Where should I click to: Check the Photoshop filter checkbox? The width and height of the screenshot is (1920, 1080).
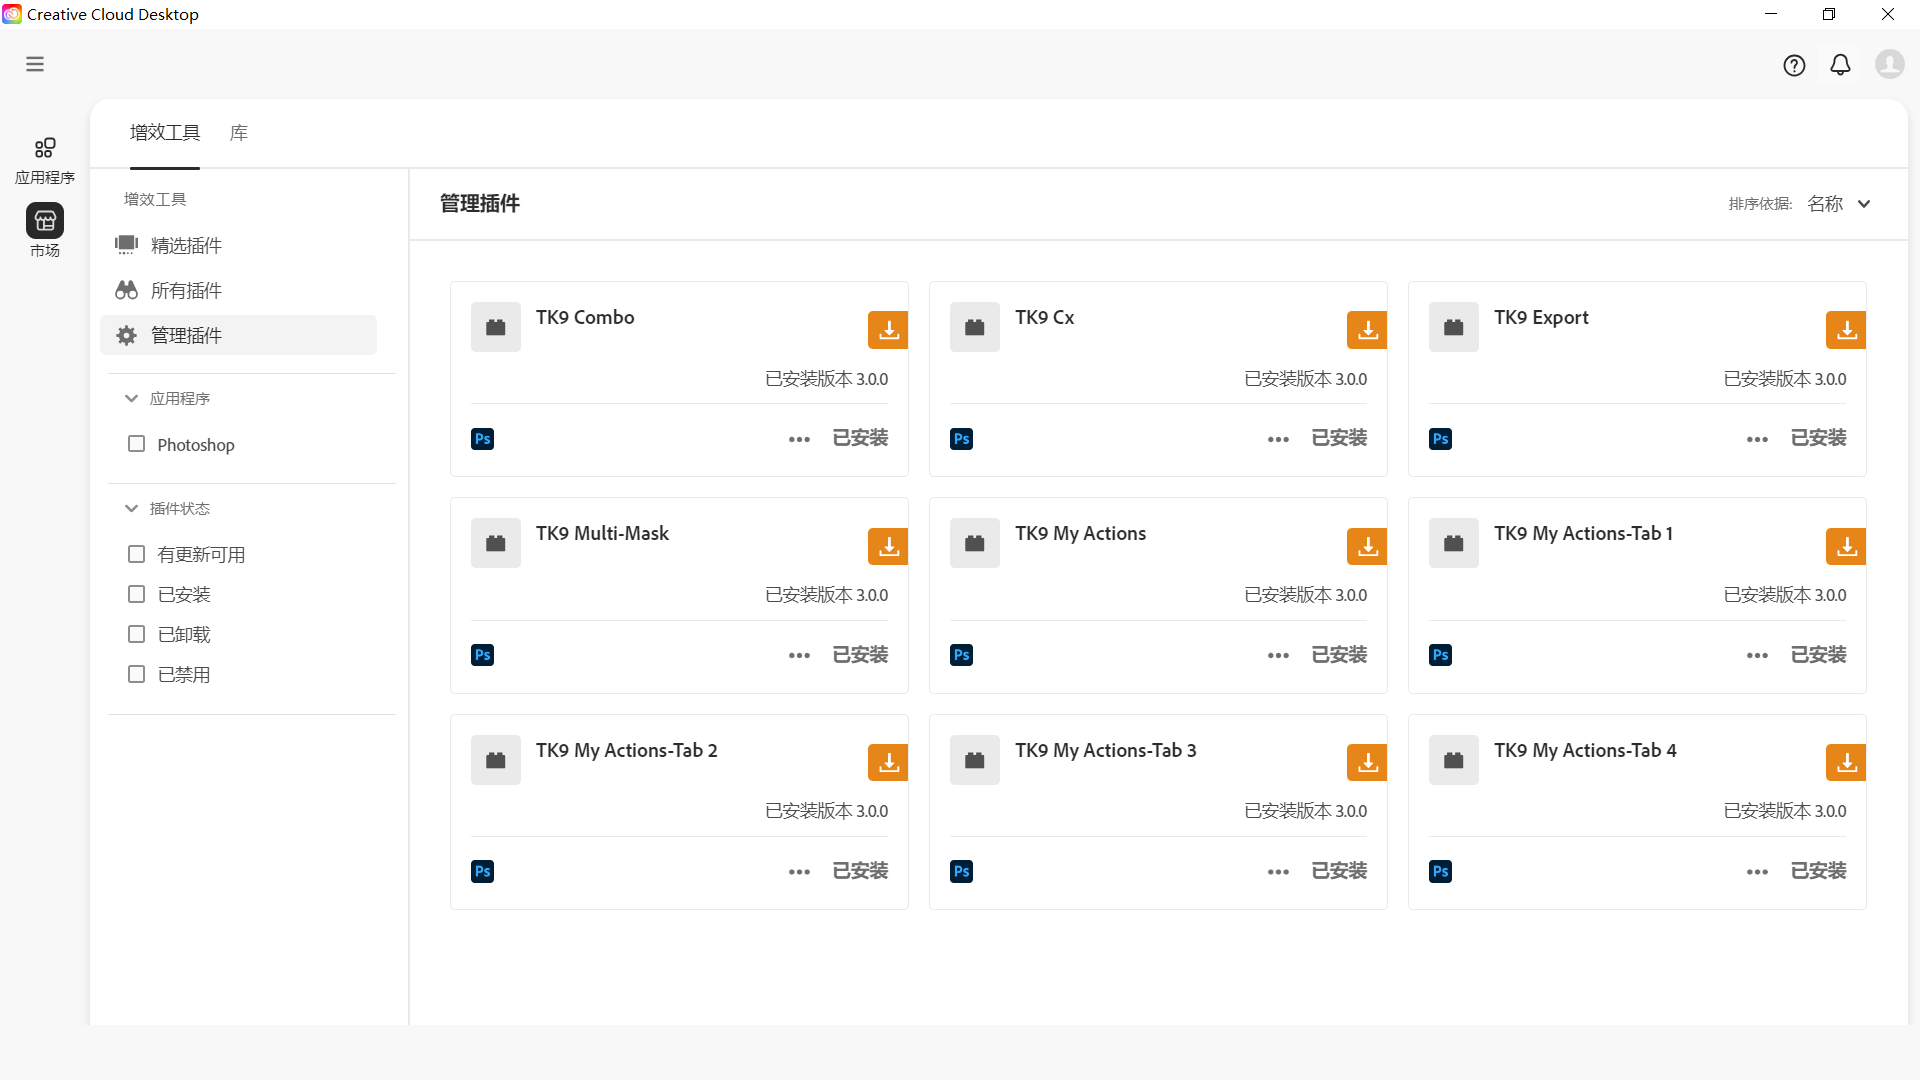click(x=137, y=444)
